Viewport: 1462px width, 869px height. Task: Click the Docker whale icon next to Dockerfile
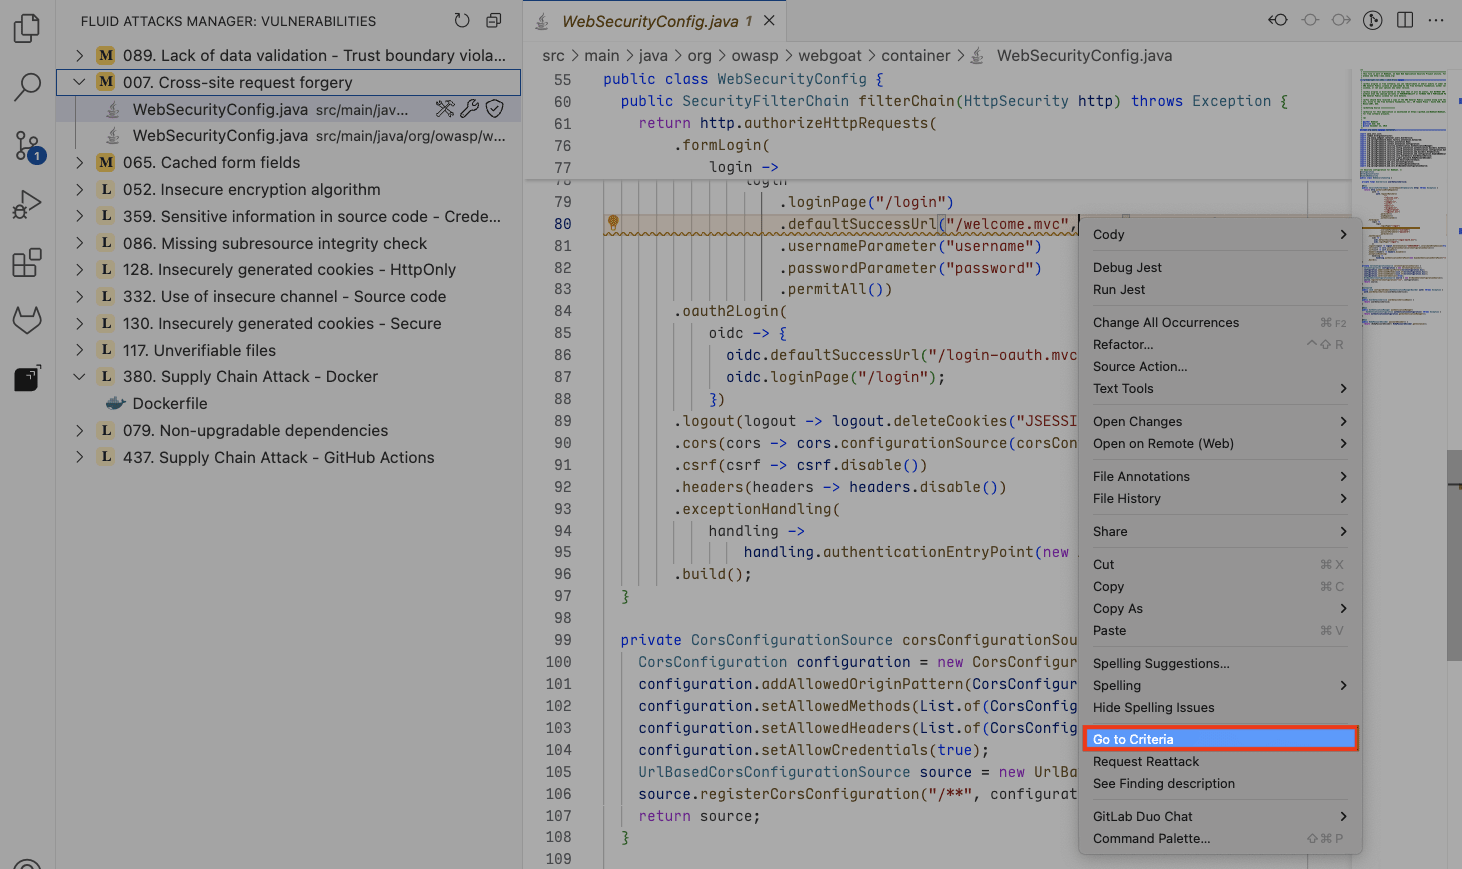pos(115,403)
